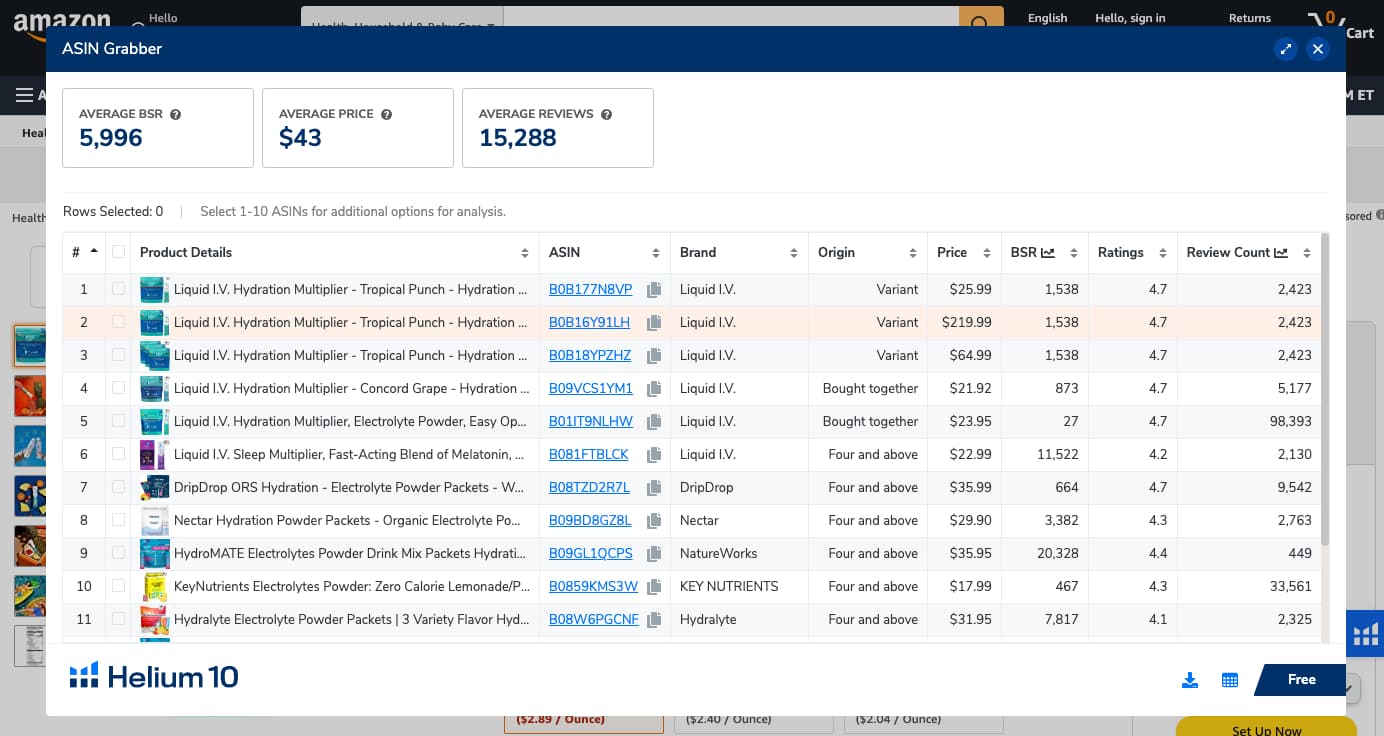Select the checkbox for row 2
This screenshot has width=1384, height=736.
(119, 322)
